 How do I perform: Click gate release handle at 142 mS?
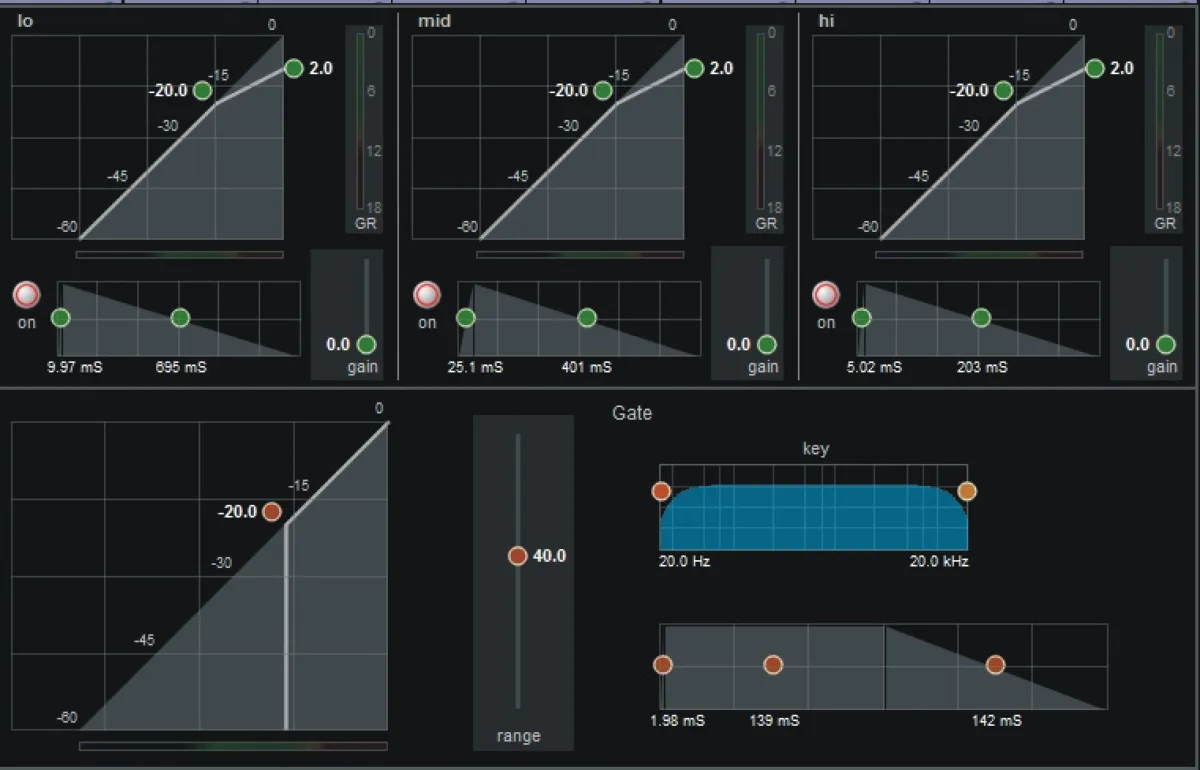pos(995,665)
